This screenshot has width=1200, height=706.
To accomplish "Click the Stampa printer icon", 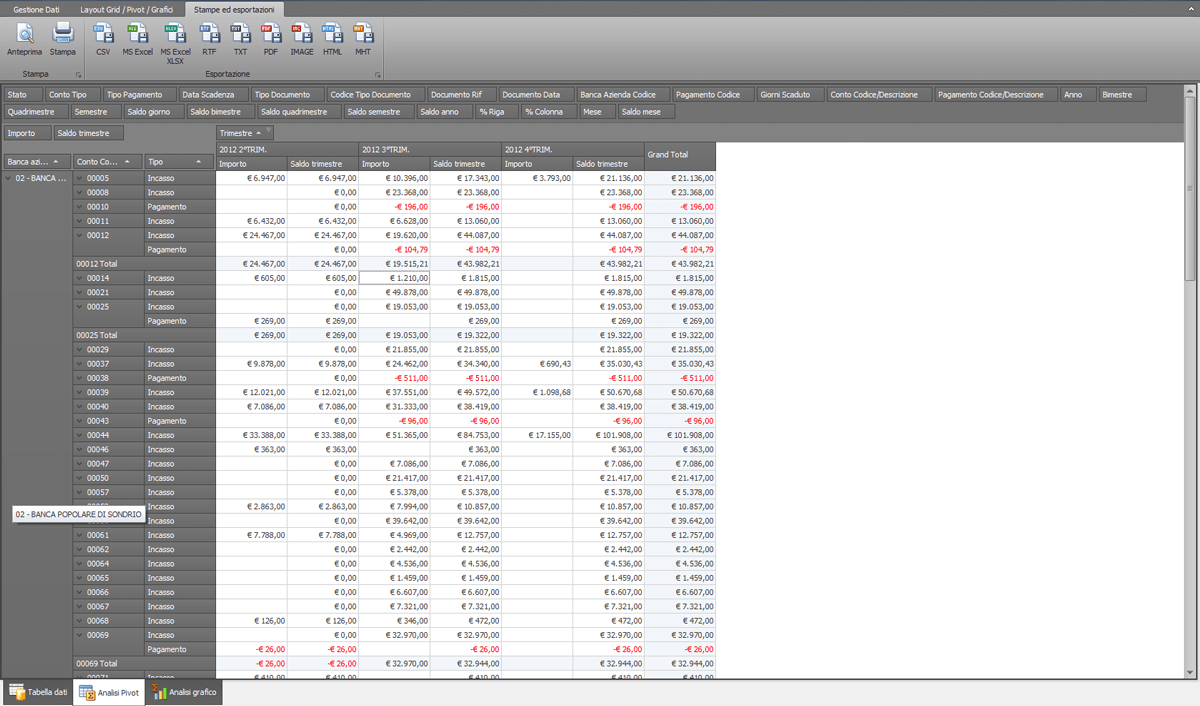I will coord(63,38).
